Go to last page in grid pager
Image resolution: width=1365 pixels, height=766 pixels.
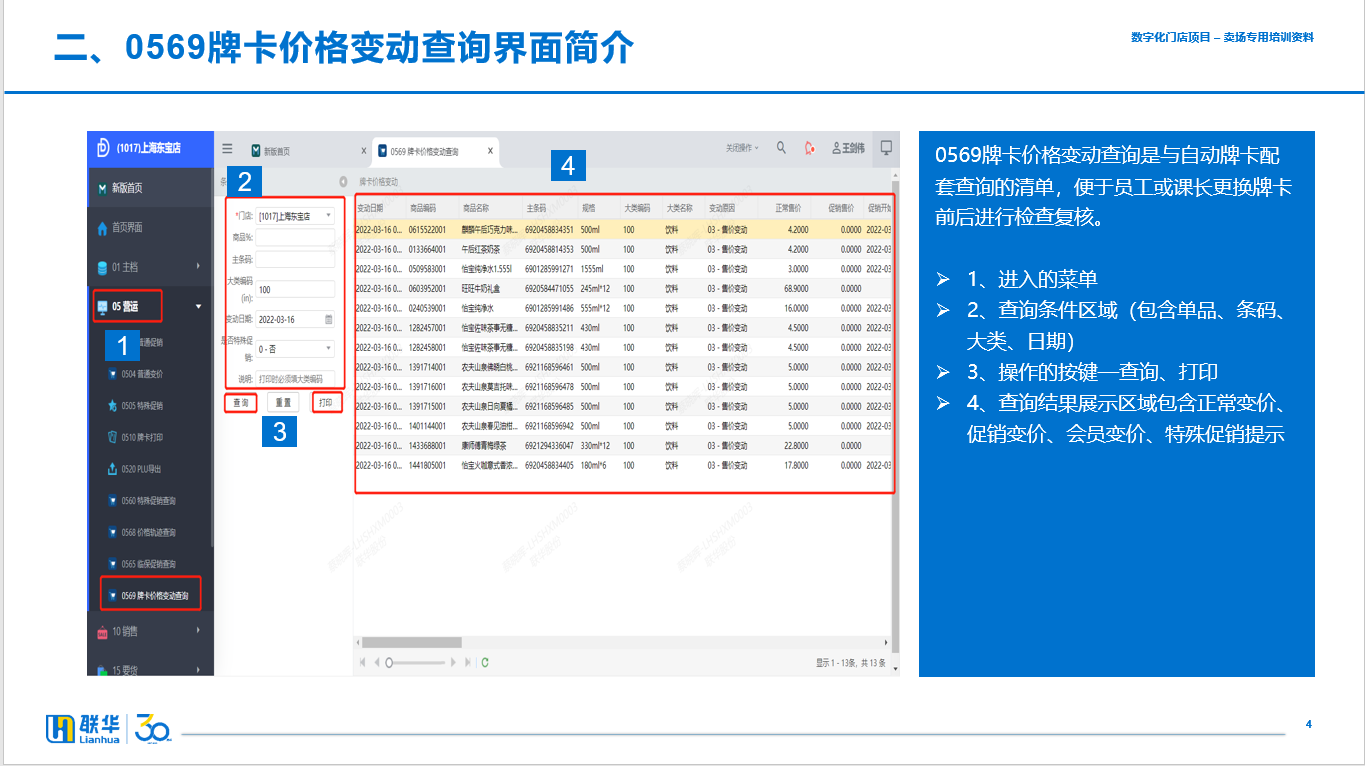tap(467, 662)
